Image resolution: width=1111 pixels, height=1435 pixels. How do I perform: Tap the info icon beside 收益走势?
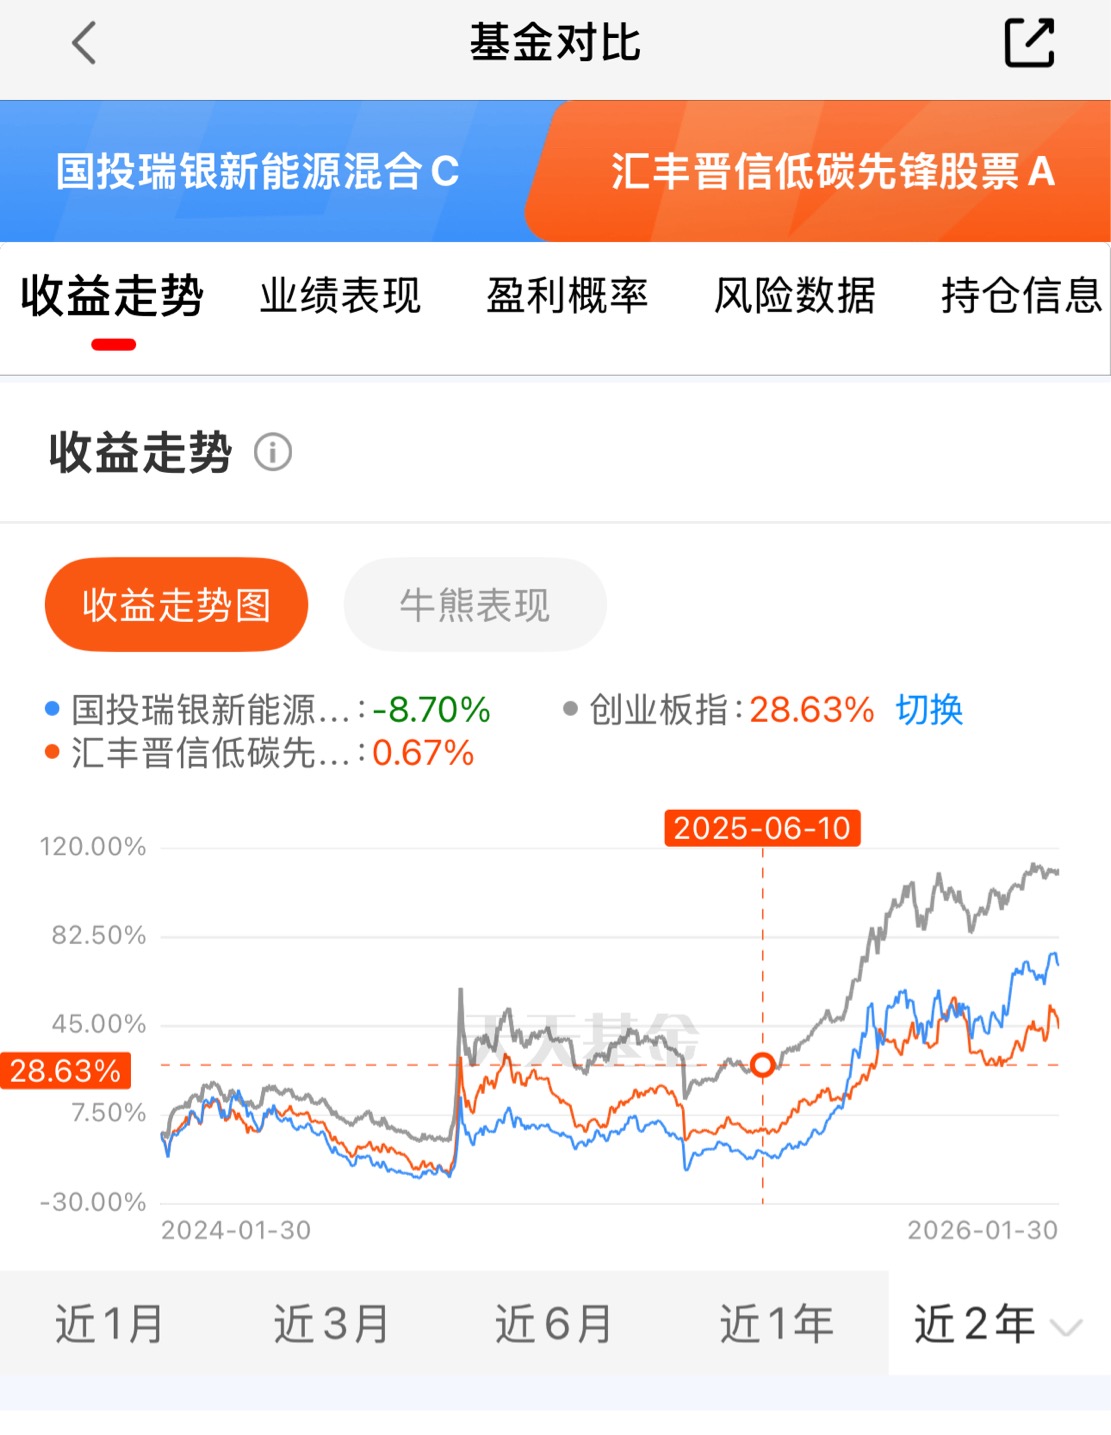click(273, 453)
